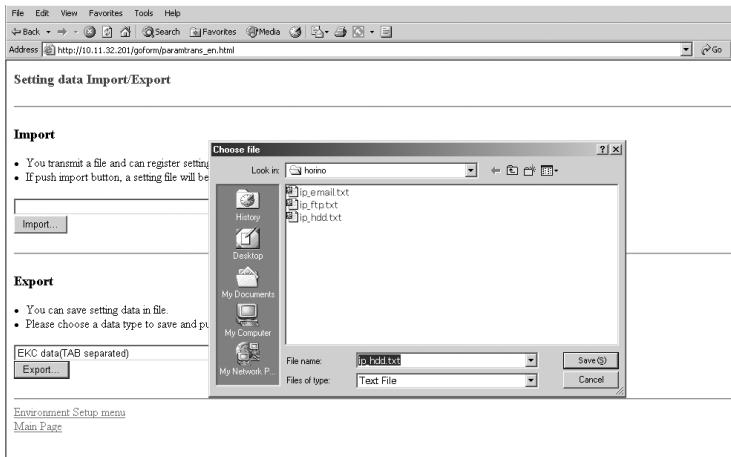731x457 pixels.
Task: Open Desktop in the places bar
Action: point(248,243)
